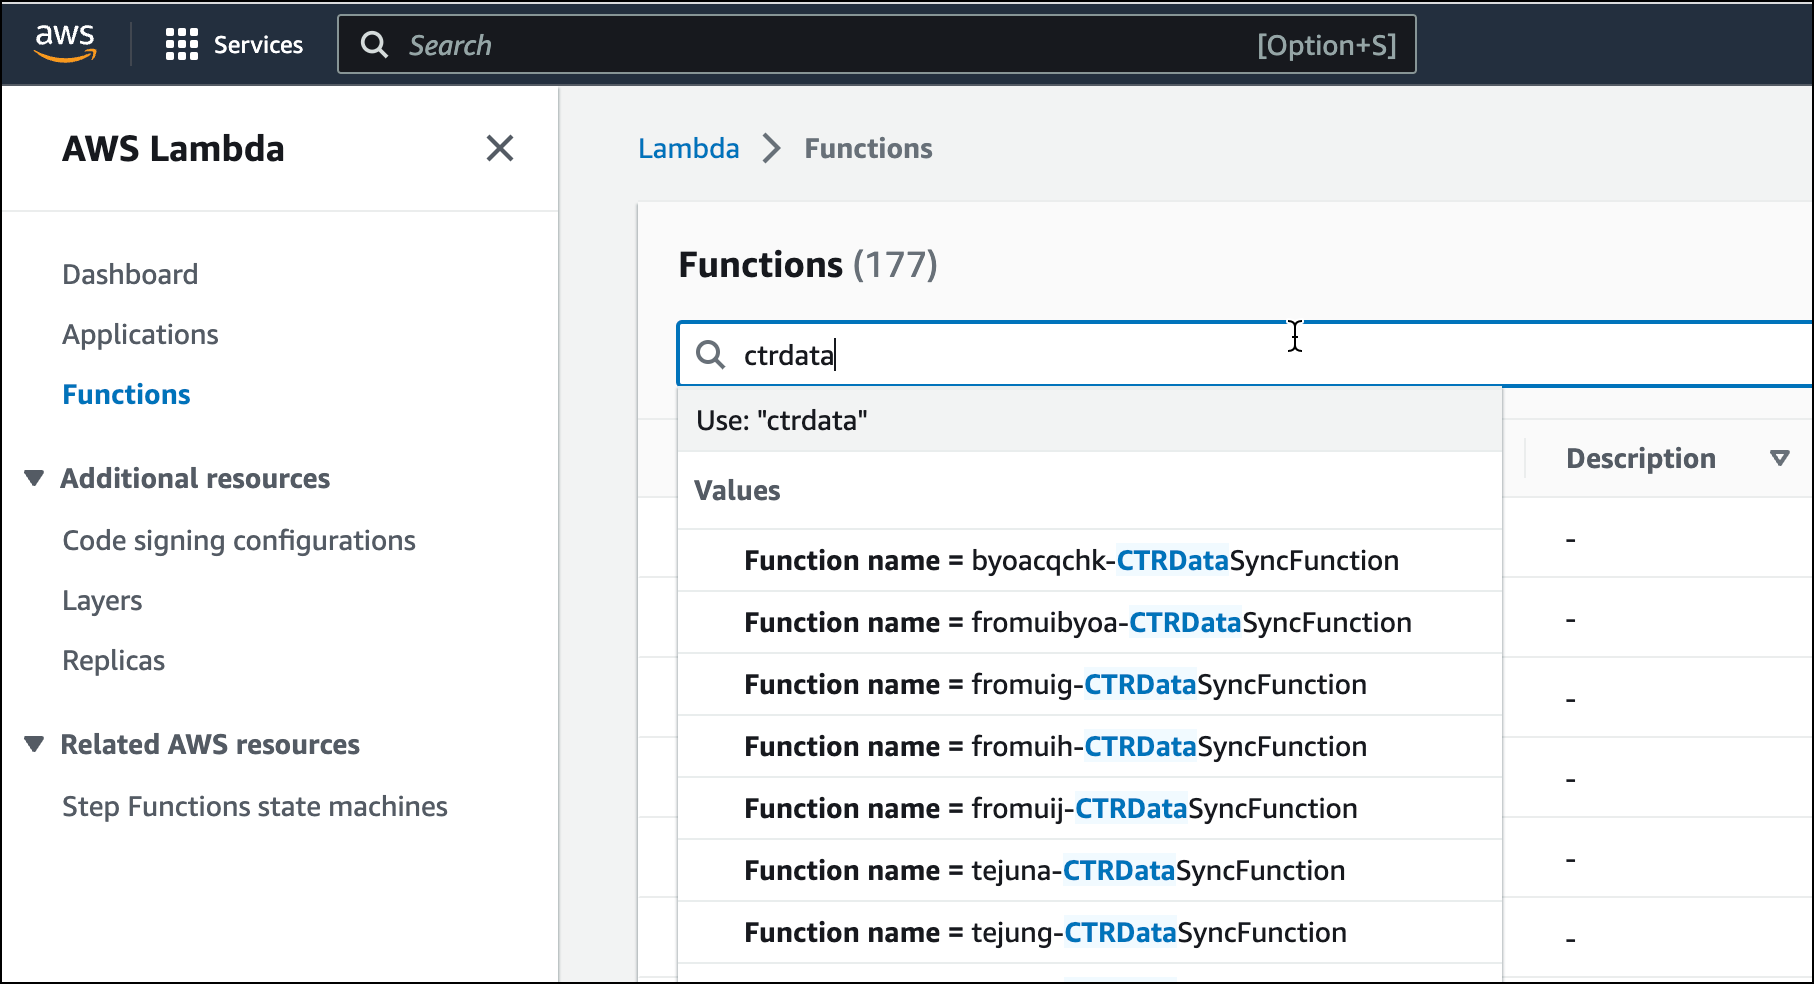Open Layers in the sidebar
1814x984 pixels.
[102, 600]
